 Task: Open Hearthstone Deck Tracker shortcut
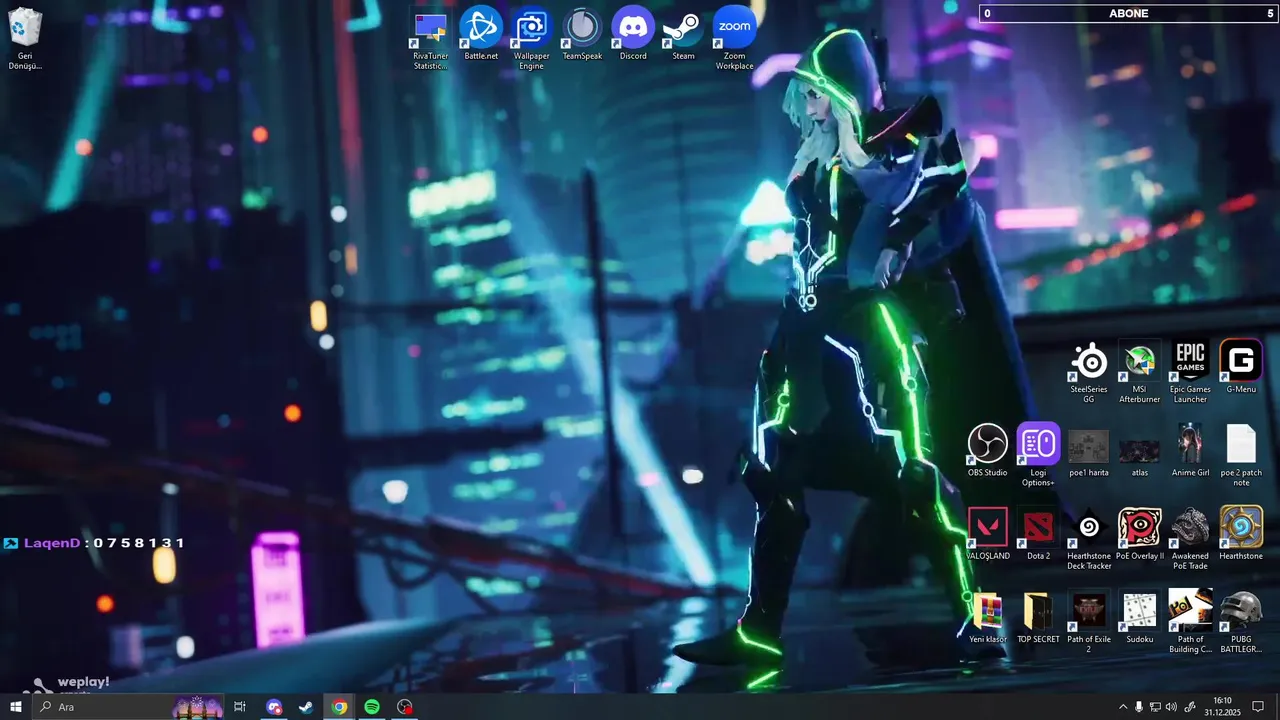(x=1089, y=538)
